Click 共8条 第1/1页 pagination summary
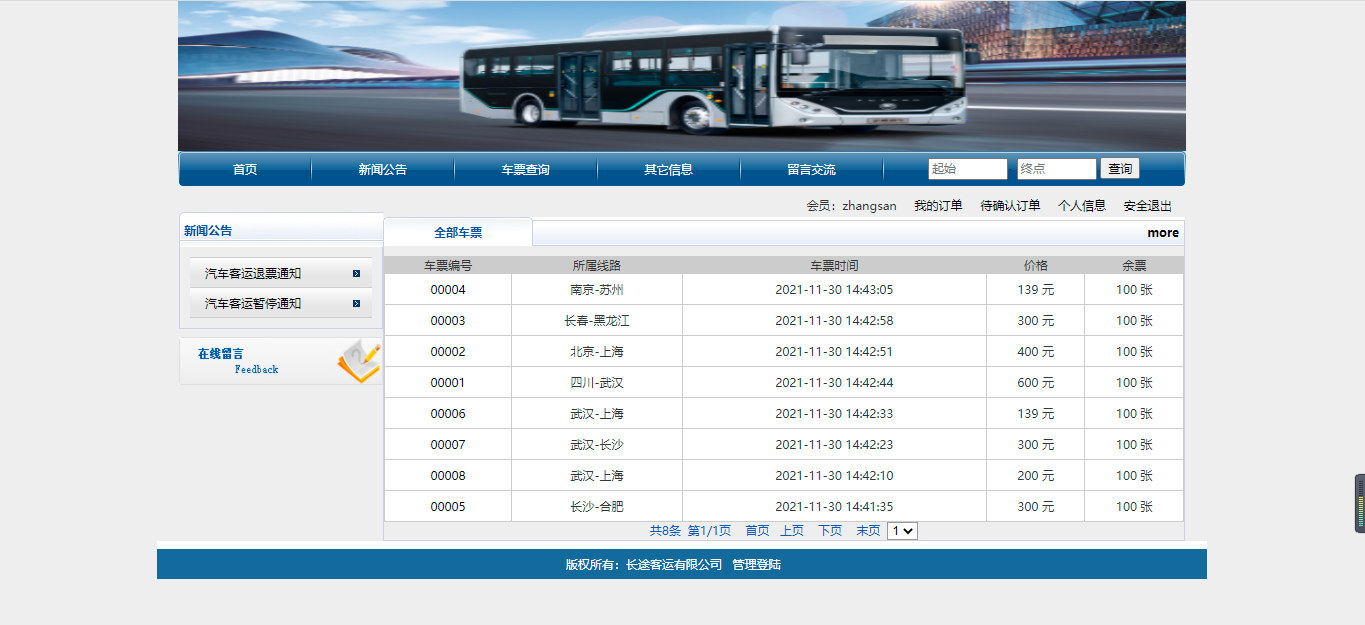 (690, 531)
